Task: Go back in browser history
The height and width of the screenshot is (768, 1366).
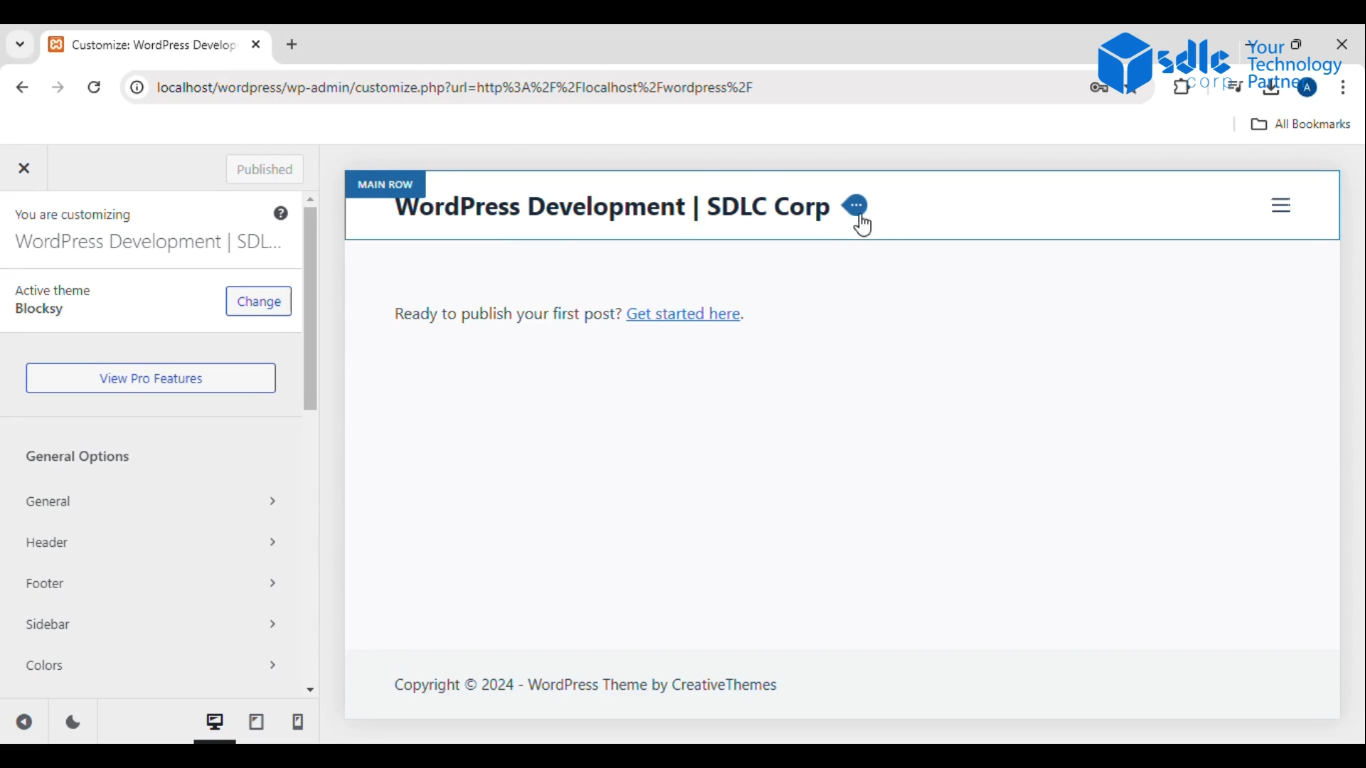Action: pos(22,87)
